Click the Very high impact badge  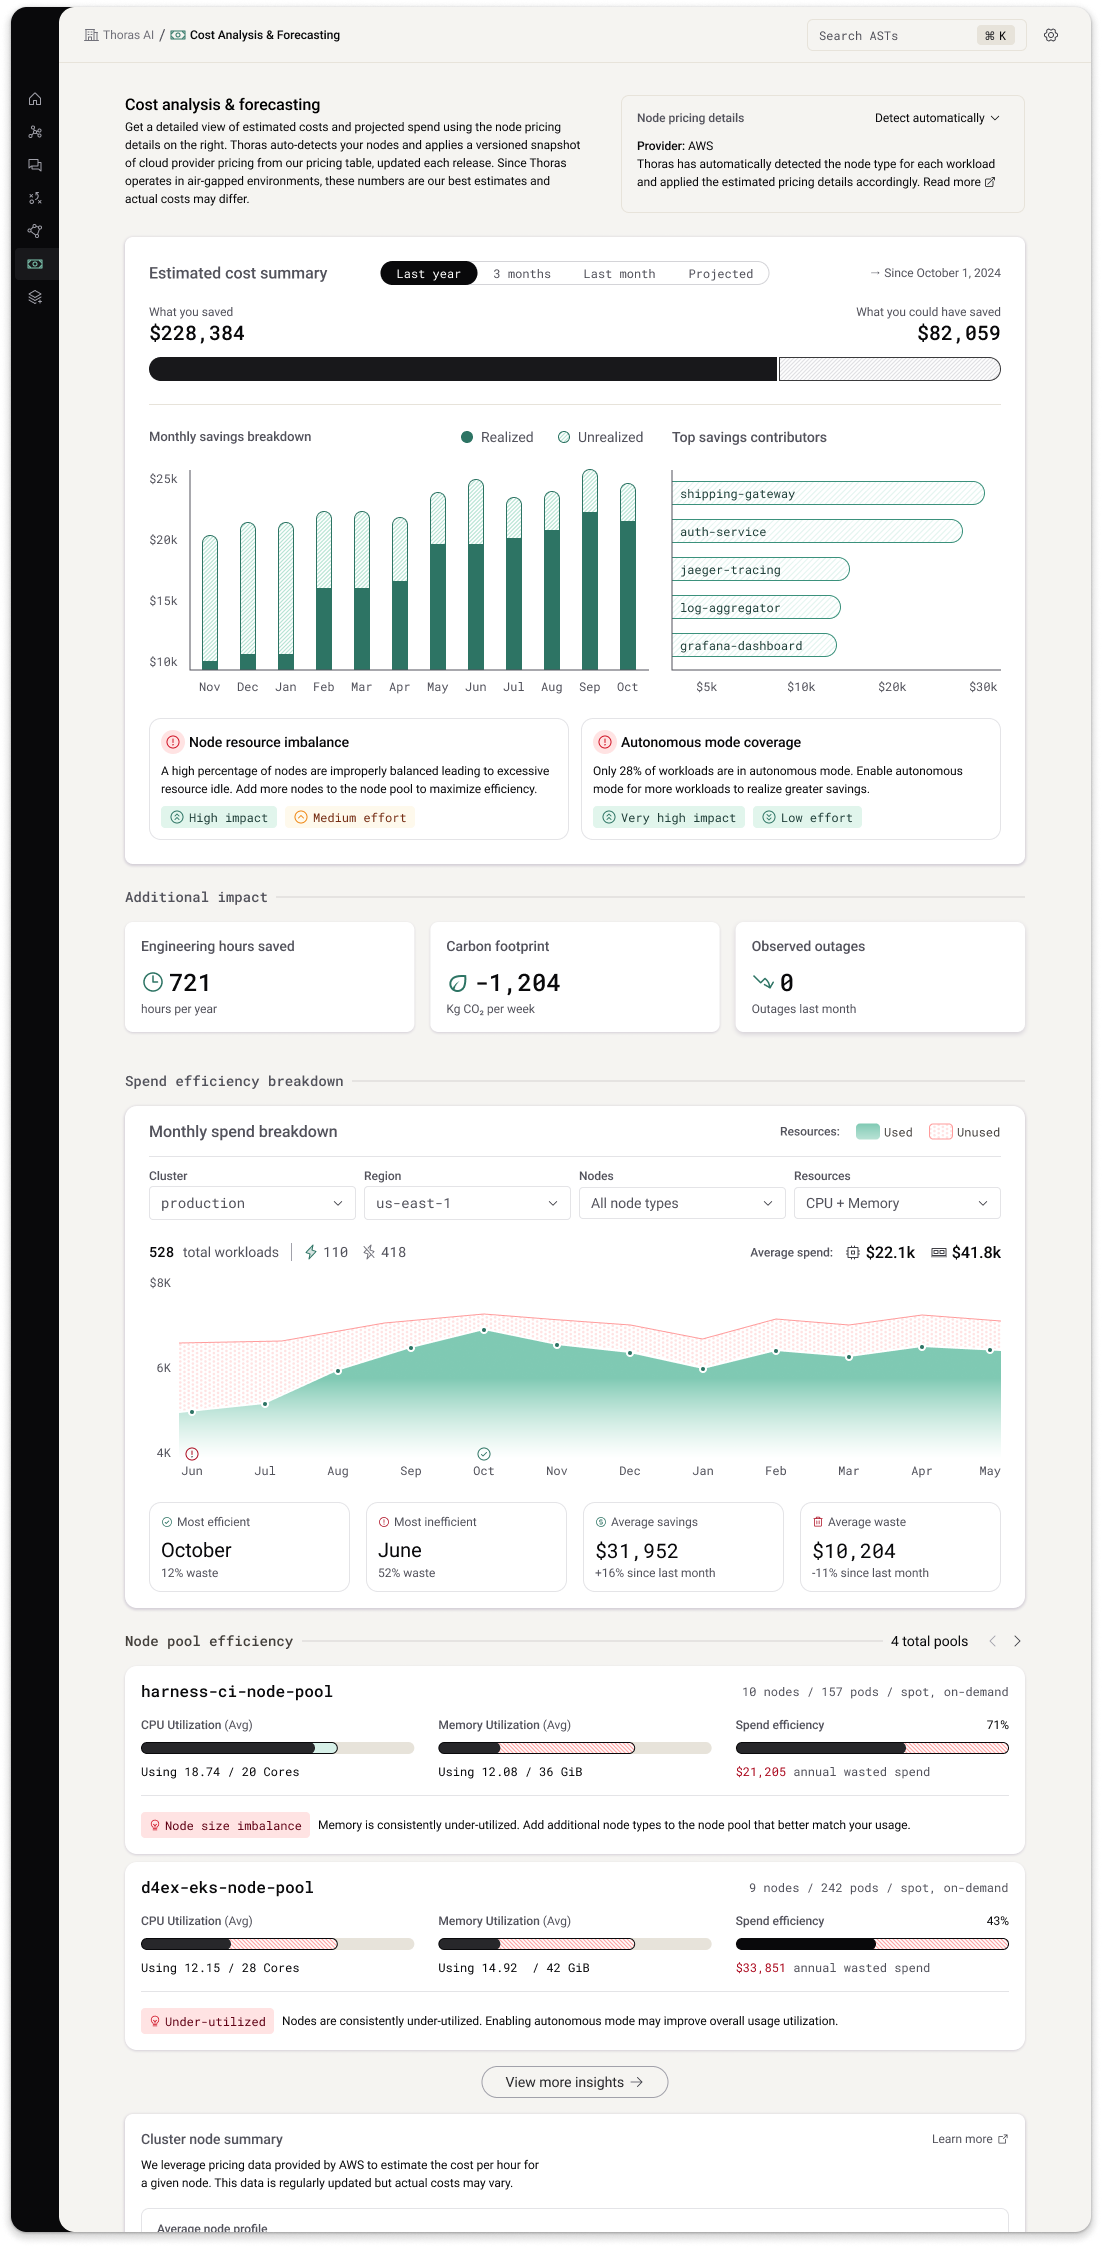coord(669,817)
